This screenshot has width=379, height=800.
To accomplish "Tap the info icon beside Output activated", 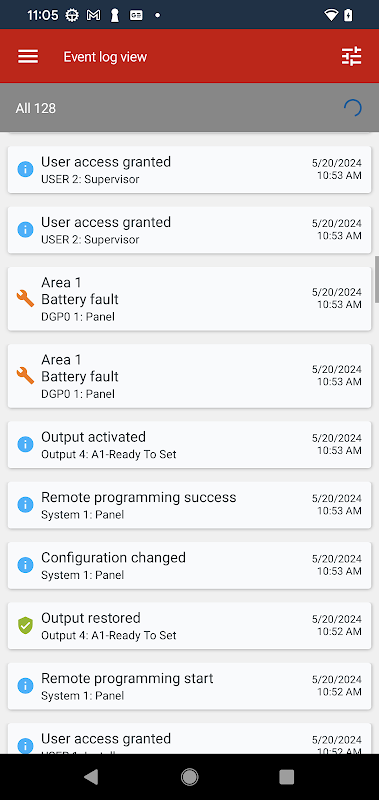I will [25, 444].
